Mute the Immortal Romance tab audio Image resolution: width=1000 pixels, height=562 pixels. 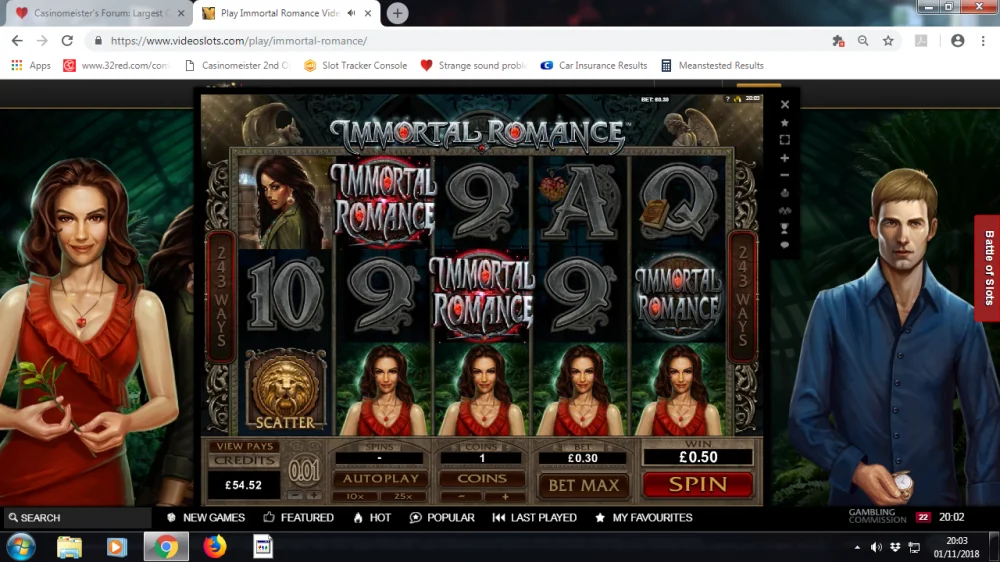[351, 13]
